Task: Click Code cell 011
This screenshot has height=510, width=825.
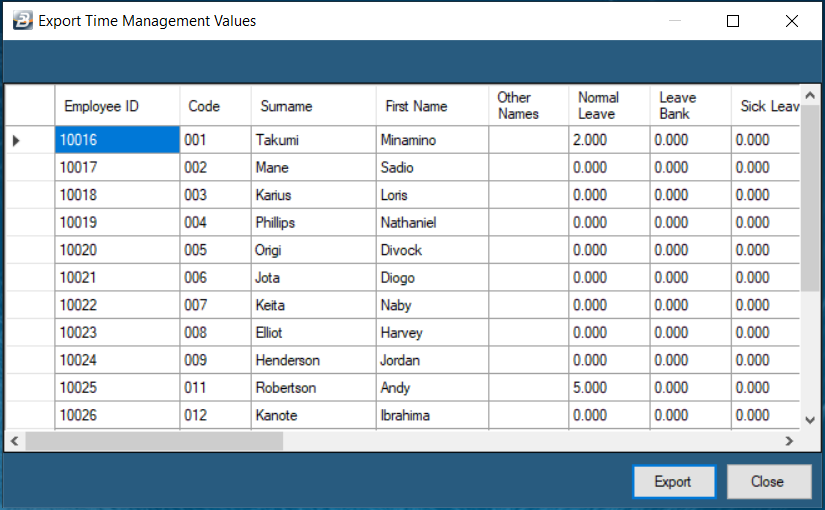Action: 215,387
